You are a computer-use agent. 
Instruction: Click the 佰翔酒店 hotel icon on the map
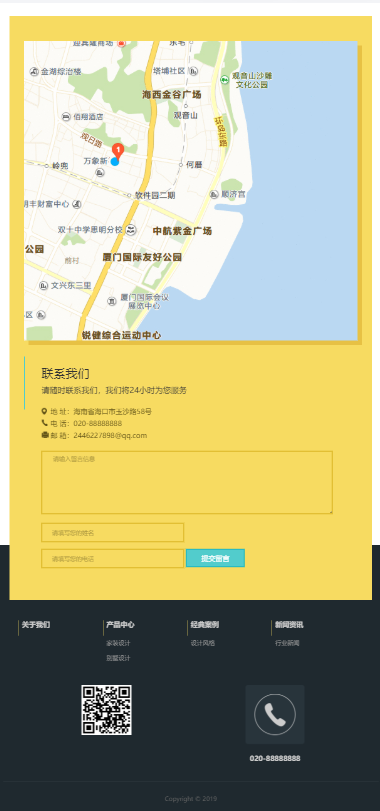pyautogui.click(x=66, y=117)
